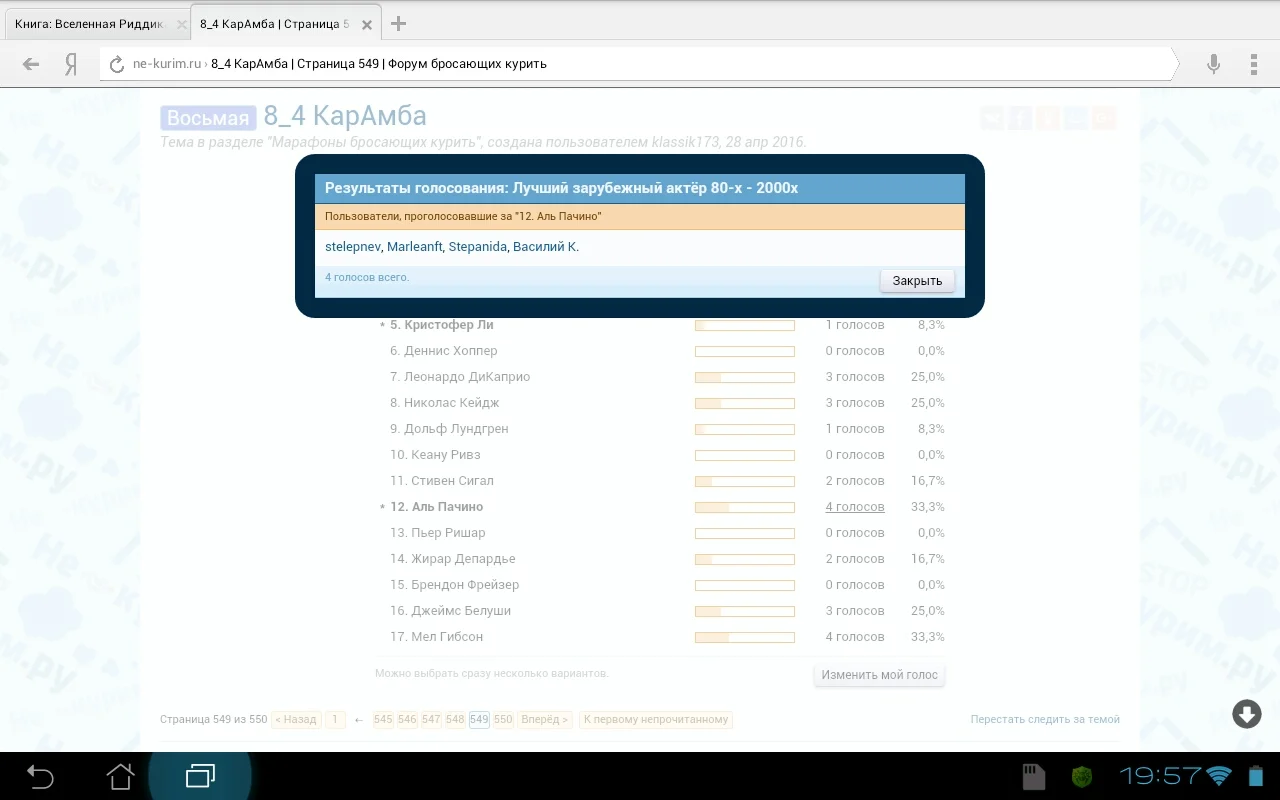Open the browser options menu with three dots
This screenshot has height=800, width=1280.
point(1253,63)
